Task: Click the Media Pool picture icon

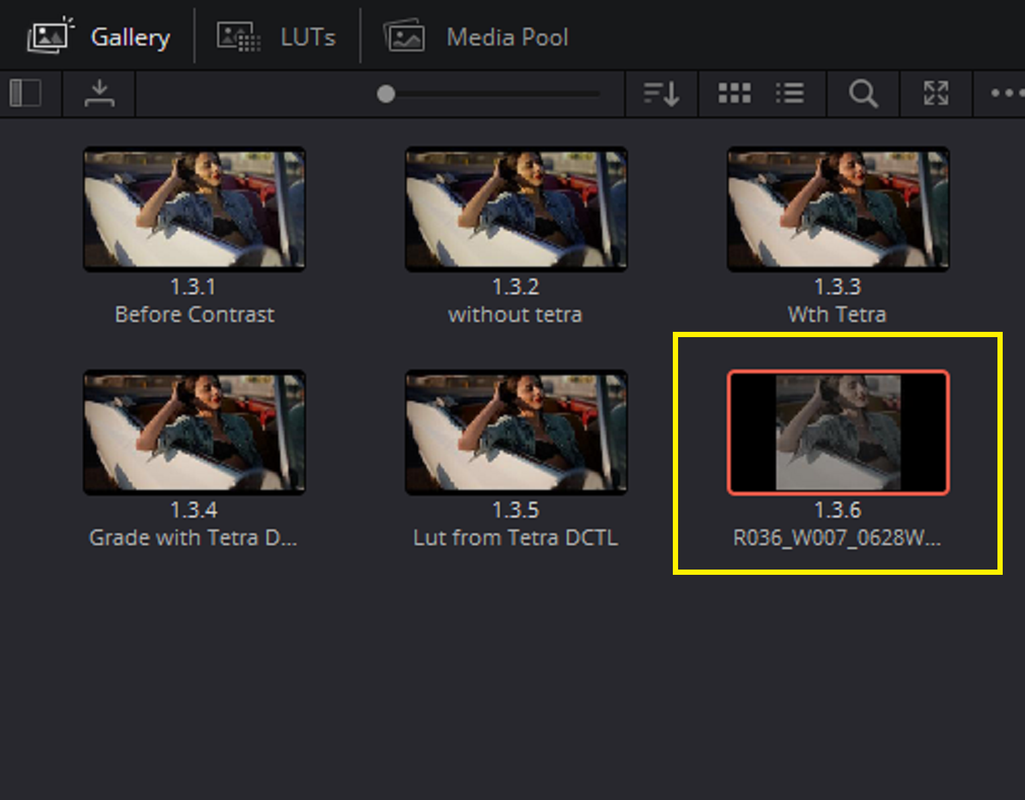Action: (404, 36)
